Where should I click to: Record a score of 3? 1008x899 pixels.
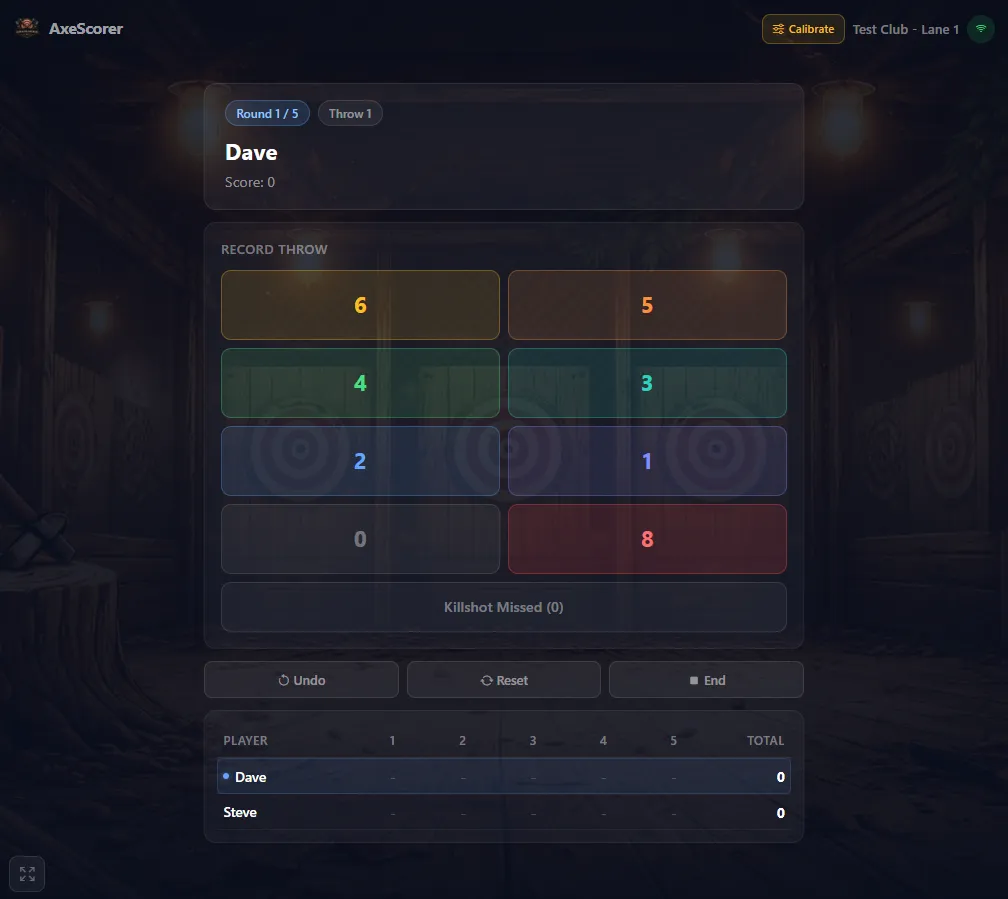(647, 383)
